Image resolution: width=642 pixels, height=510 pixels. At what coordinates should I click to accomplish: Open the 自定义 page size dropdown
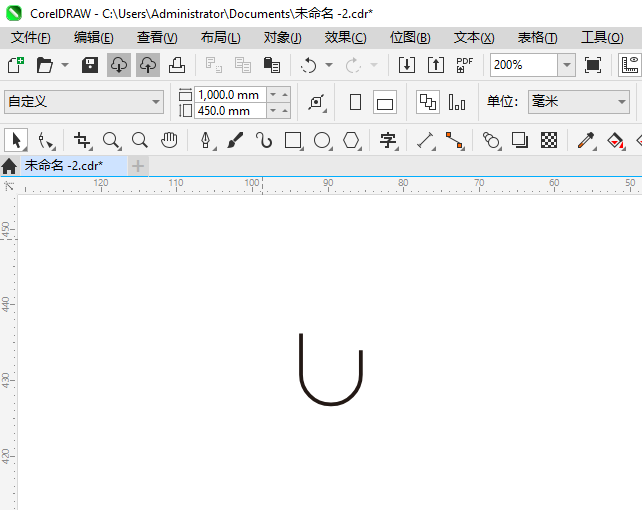tap(84, 102)
